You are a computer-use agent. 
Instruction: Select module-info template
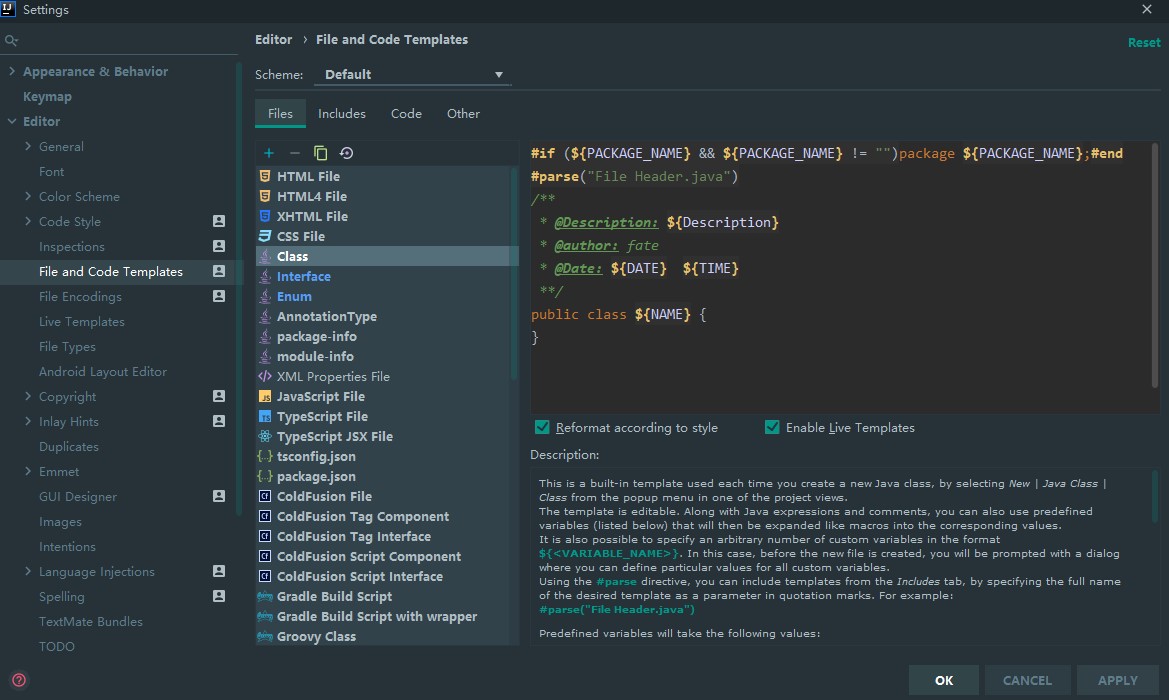(315, 356)
